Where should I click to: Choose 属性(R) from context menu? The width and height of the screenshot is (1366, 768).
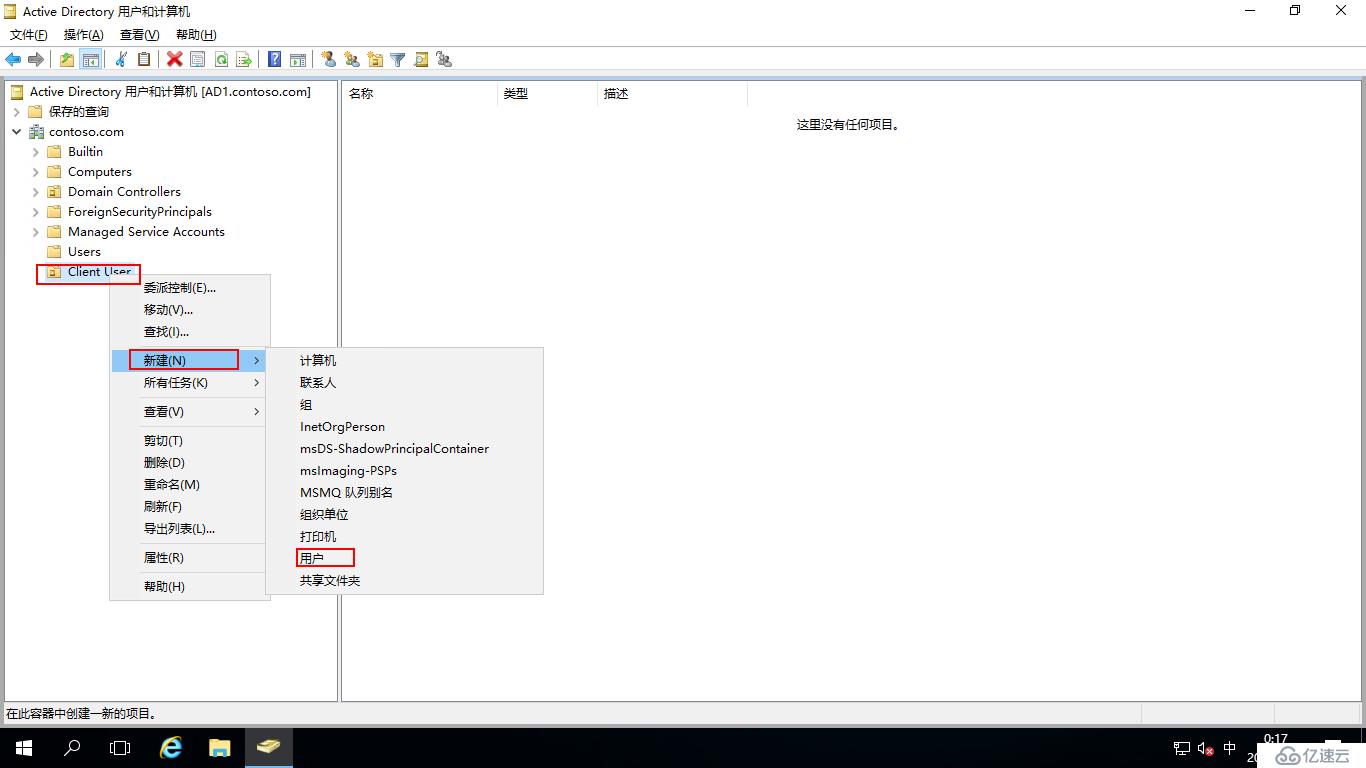pos(190,558)
